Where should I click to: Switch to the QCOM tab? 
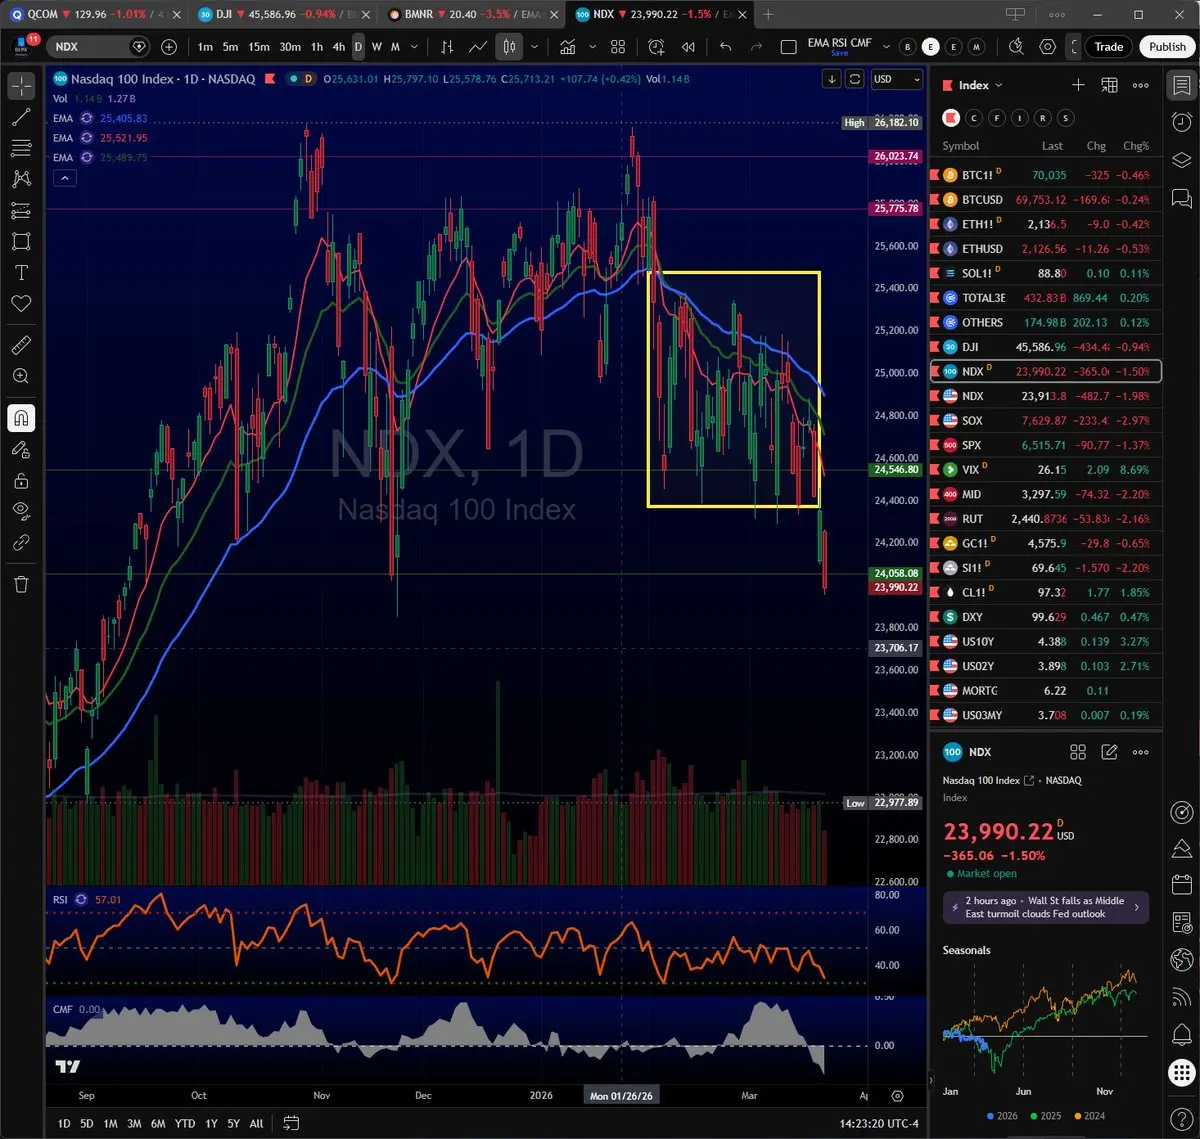(x=93, y=15)
